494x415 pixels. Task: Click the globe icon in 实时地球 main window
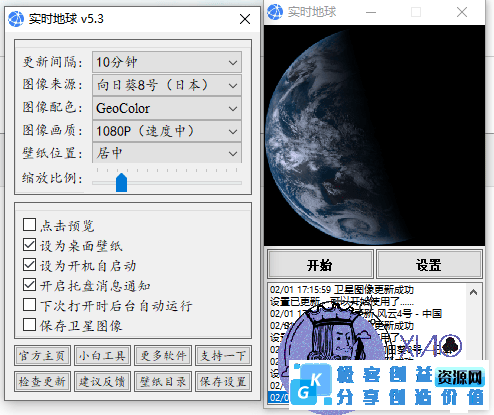[275, 12]
